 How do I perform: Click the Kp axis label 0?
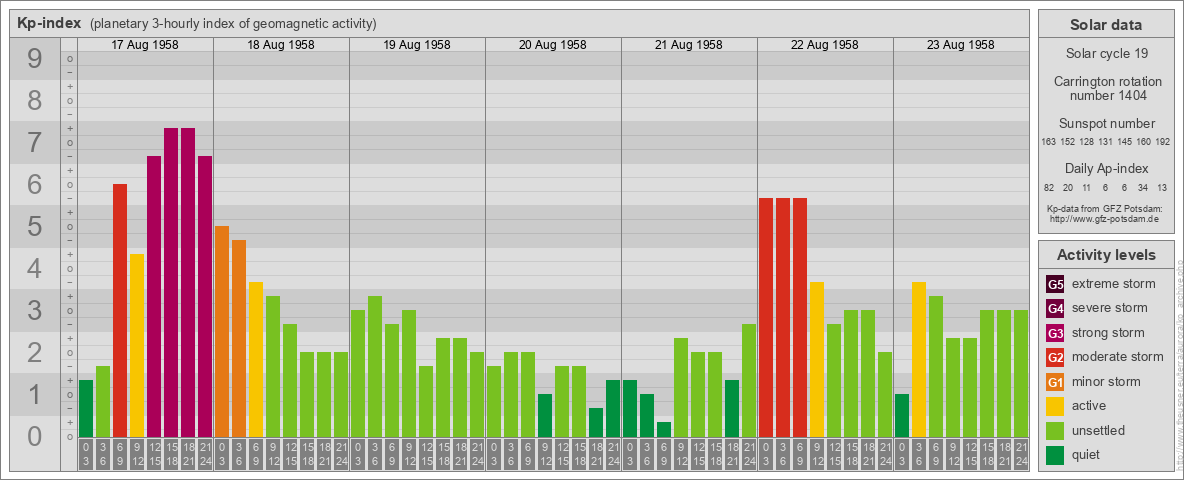tap(35, 436)
